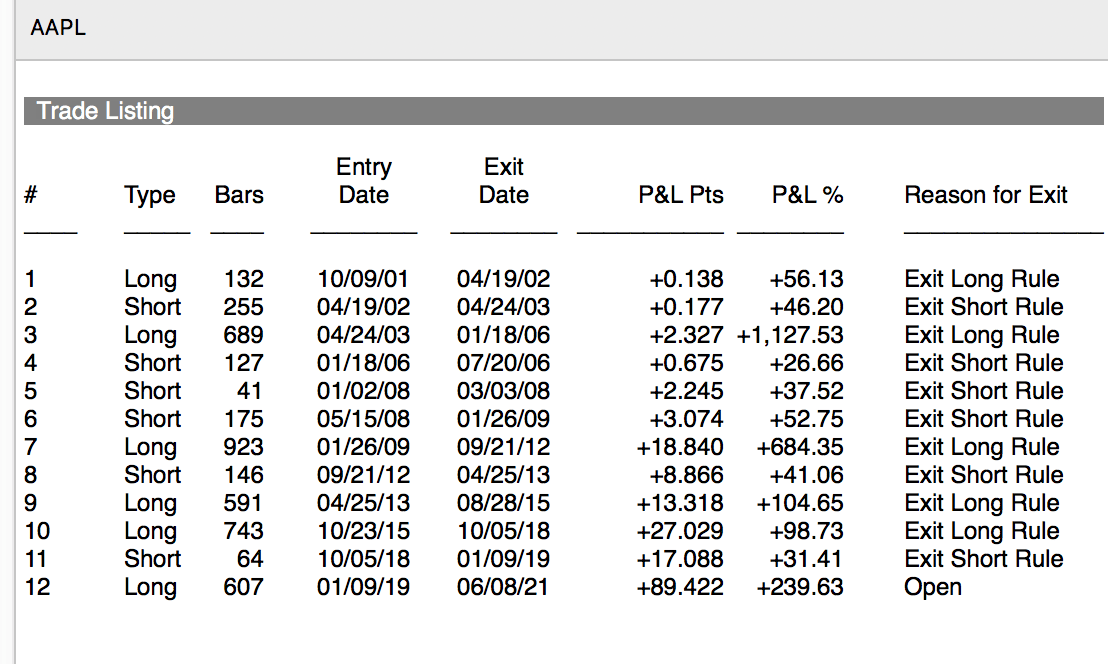Click entry date 10/09/01 in trade 1

point(363,279)
